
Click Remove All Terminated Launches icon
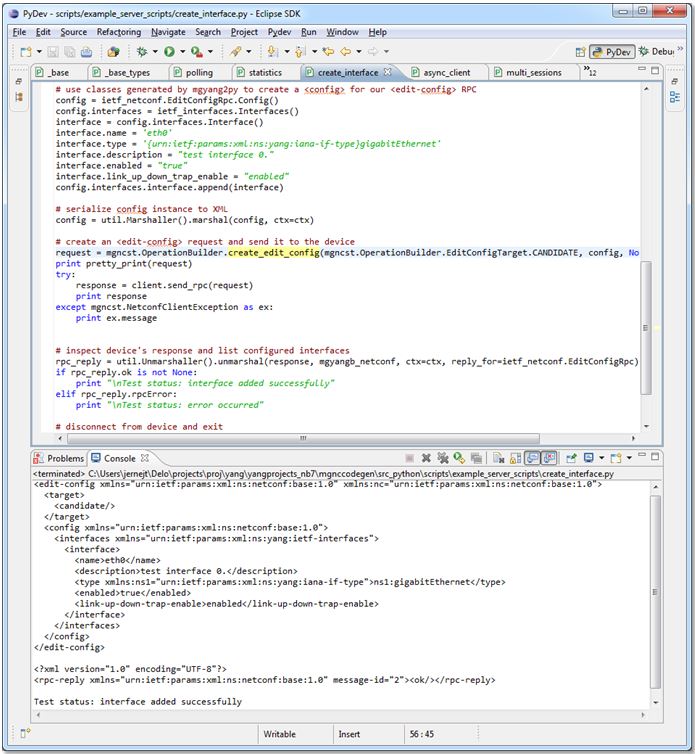[x=443, y=458]
